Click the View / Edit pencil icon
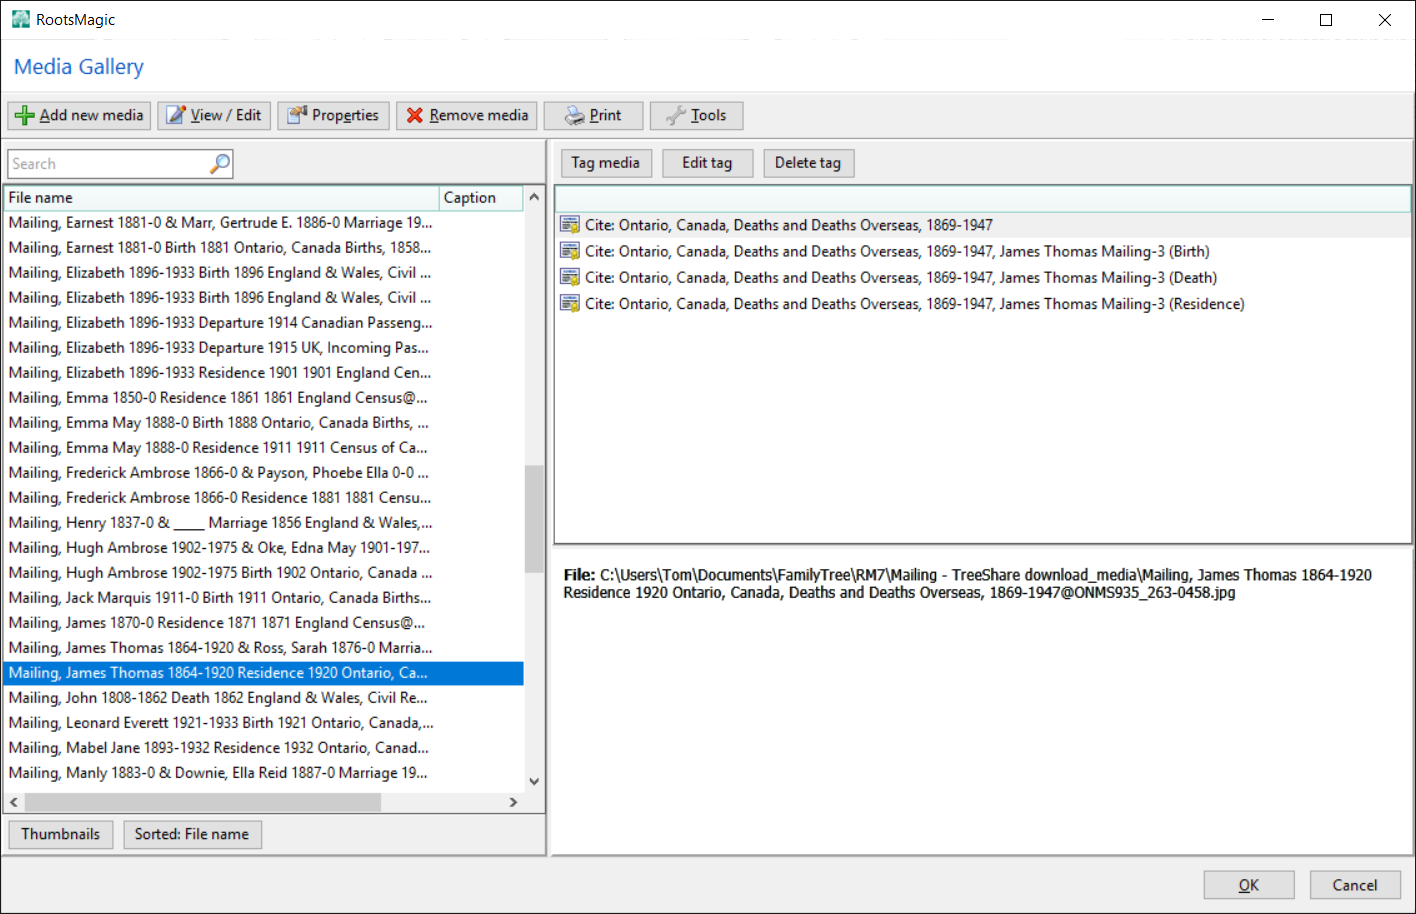This screenshot has width=1416, height=914. 176,116
